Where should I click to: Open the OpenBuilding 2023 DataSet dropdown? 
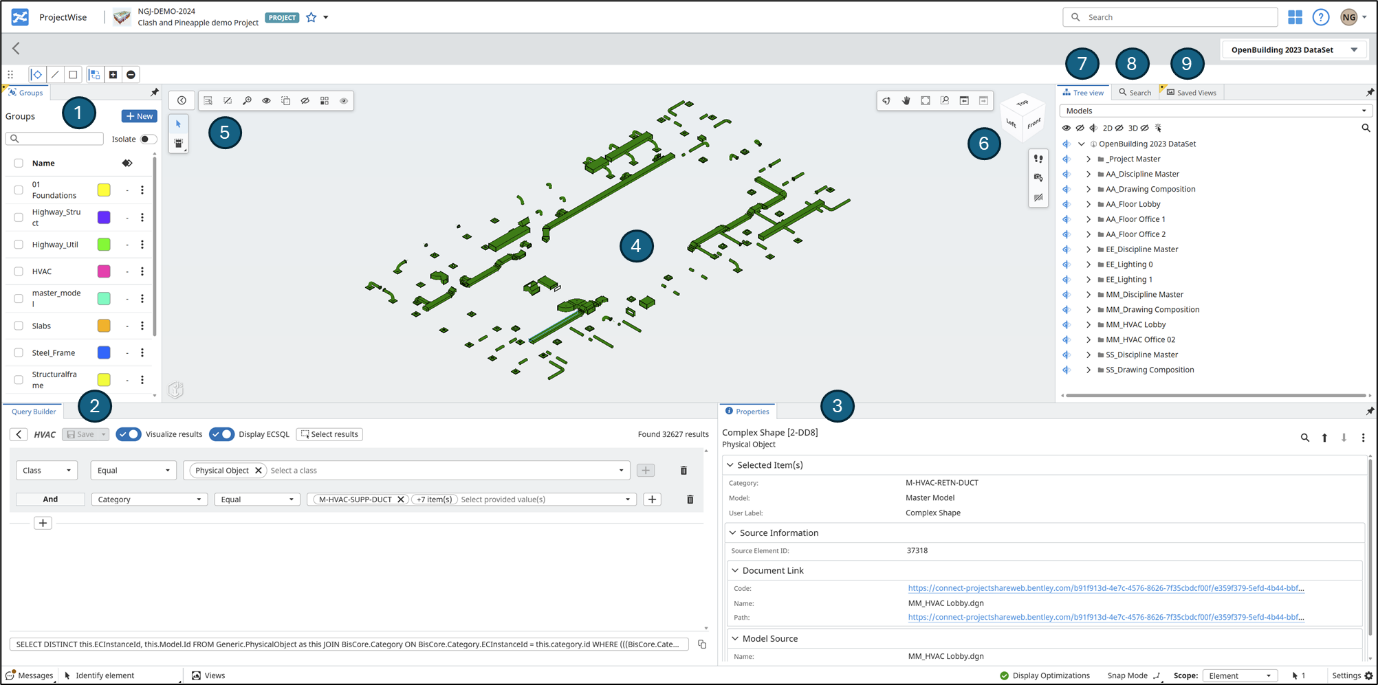click(1295, 49)
